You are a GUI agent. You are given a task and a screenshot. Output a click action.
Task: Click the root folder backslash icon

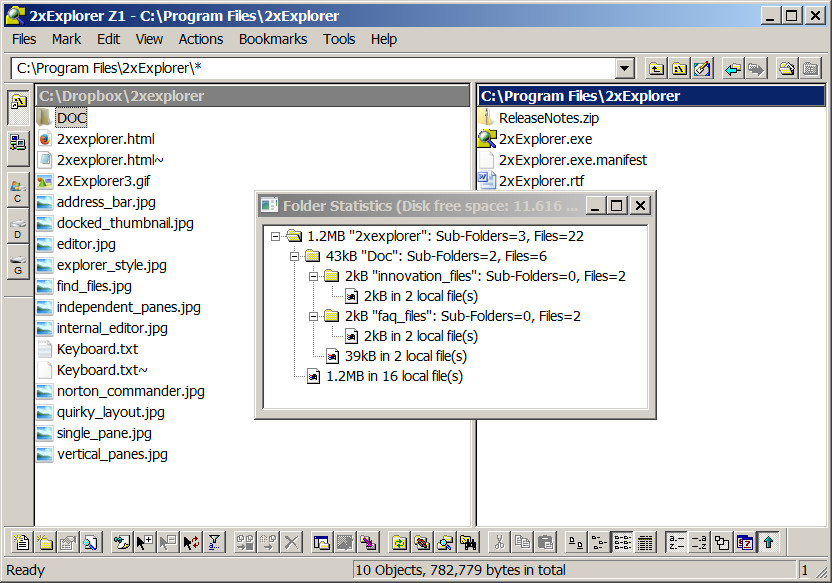click(x=680, y=68)
